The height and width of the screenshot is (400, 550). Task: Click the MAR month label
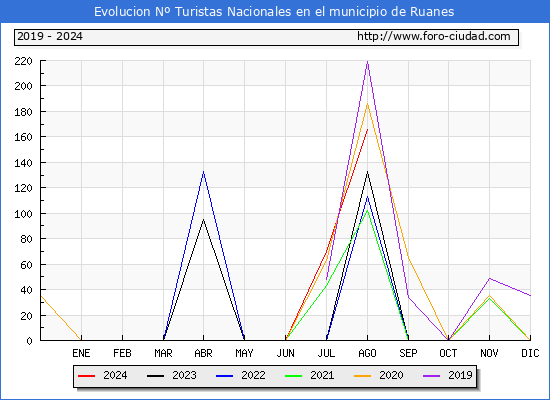pyautogui.click(x=163, y=353)
